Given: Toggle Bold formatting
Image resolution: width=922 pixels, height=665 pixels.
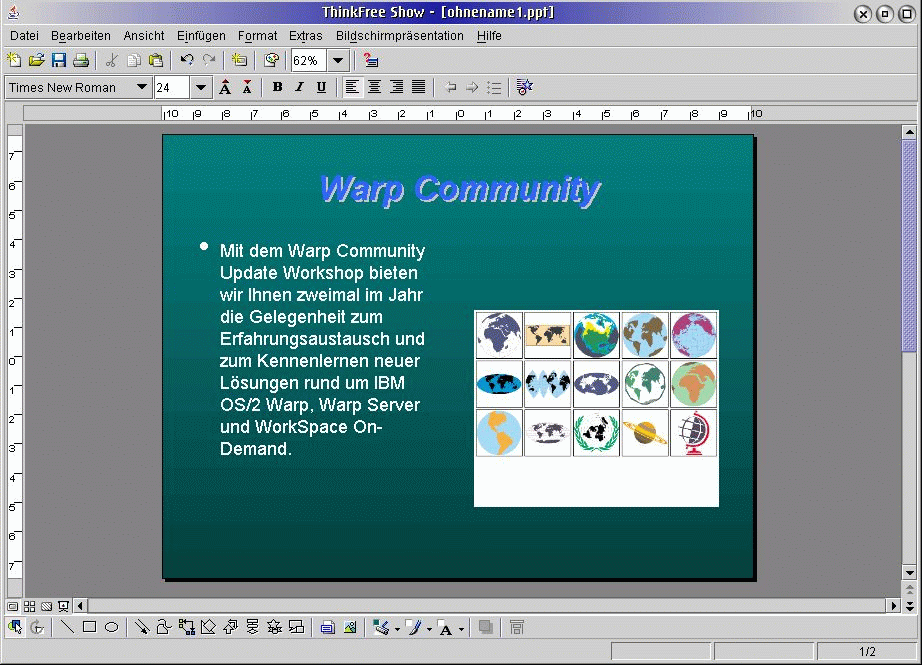Looking at the screenshot, I should coord(278,88).
